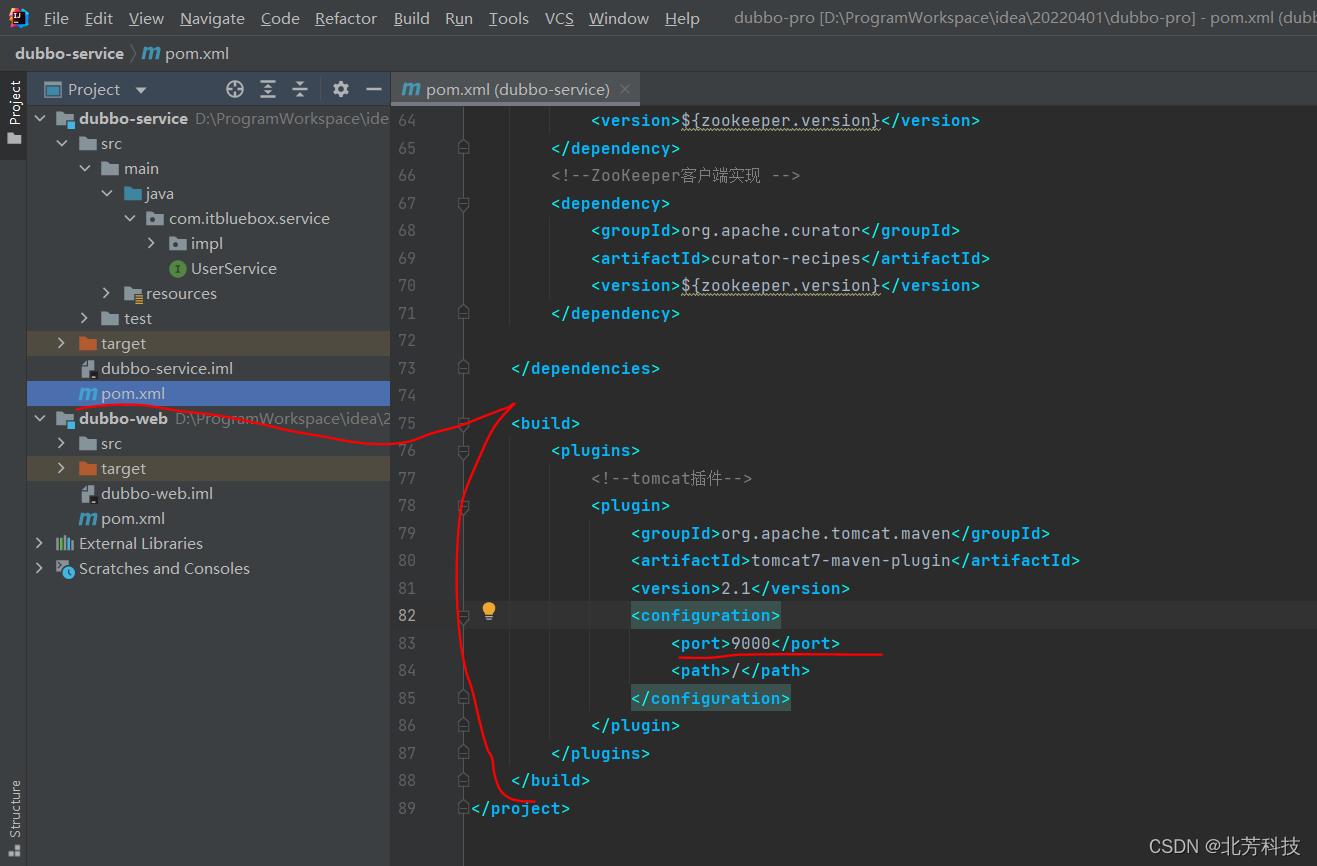This screenshot has width=1317, height=866.
Task: Expand Scratches and Consoles node
Action: click(40, 568)
